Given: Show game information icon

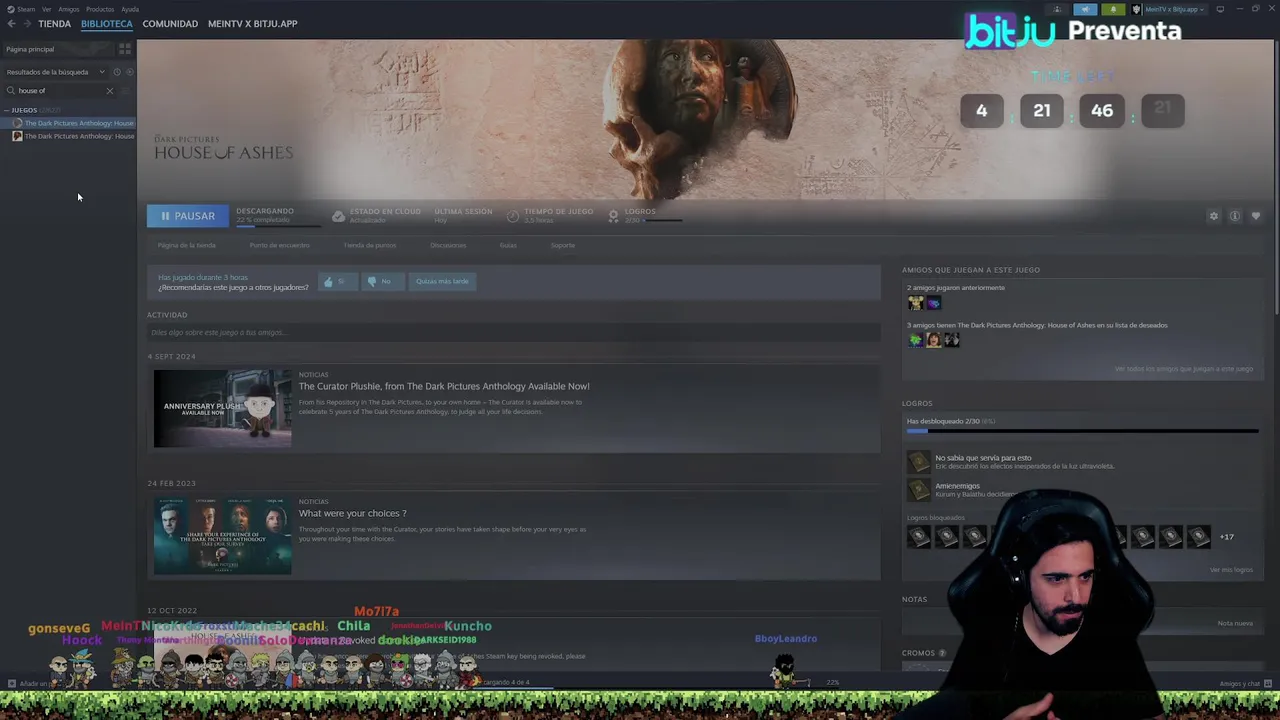Looking at the screenshot, I should 1235,216.
